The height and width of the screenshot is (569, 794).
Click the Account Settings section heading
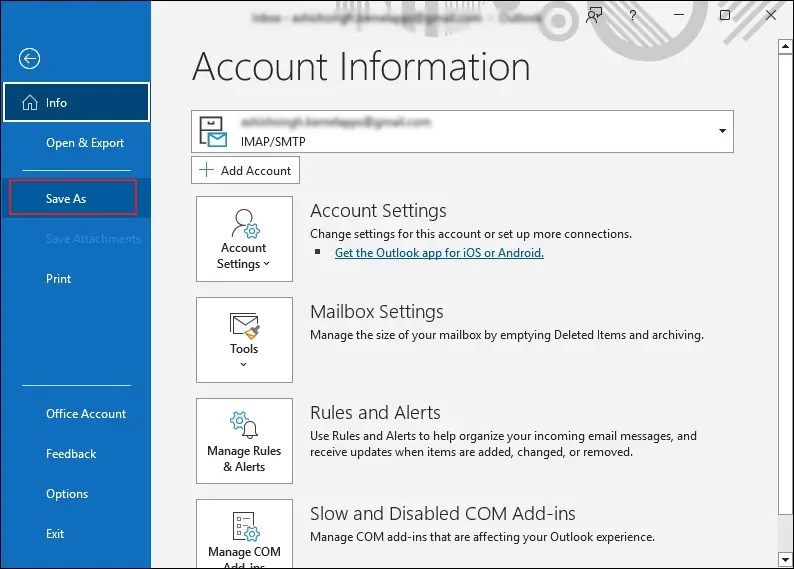point(378,211)
